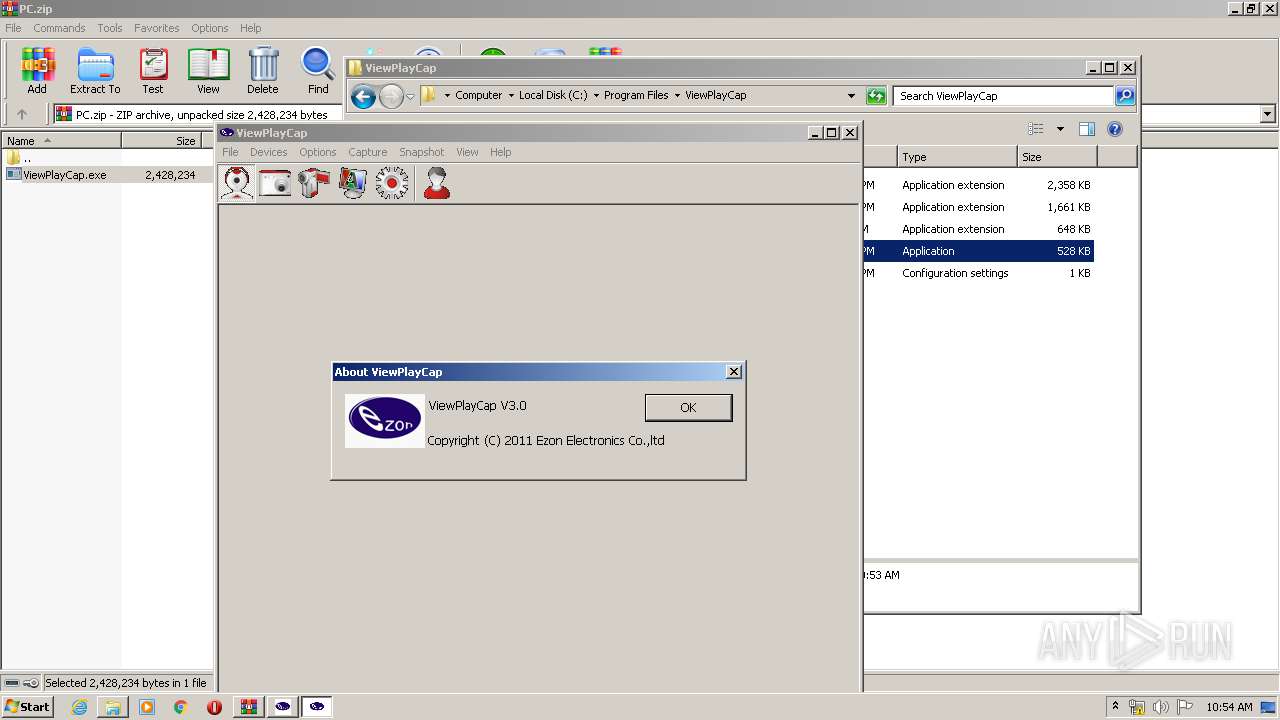The height and width of the screenshot is (720, 1280).
Task: Click the record gear icon in ViewPlayCap
Action: [392, 183]
